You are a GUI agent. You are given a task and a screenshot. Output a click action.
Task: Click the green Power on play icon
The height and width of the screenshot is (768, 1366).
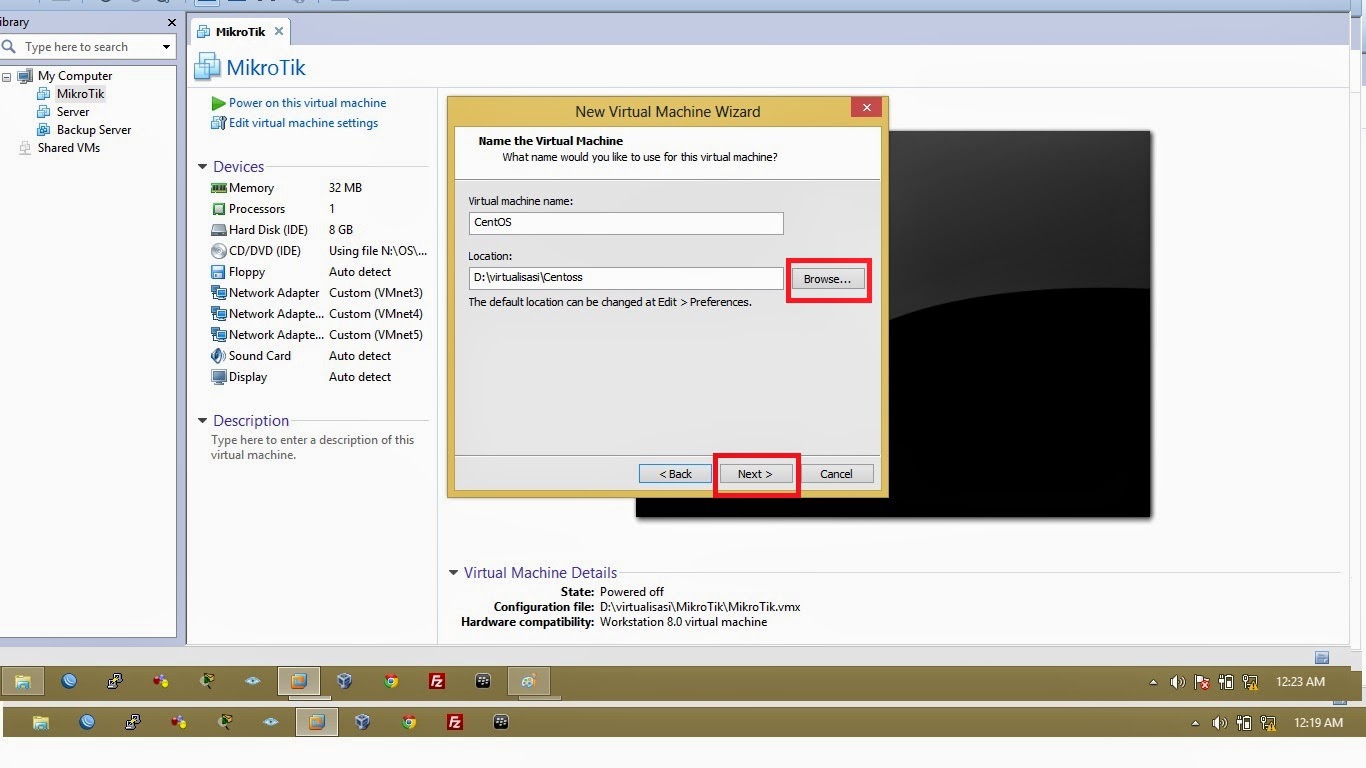point(219,103)
